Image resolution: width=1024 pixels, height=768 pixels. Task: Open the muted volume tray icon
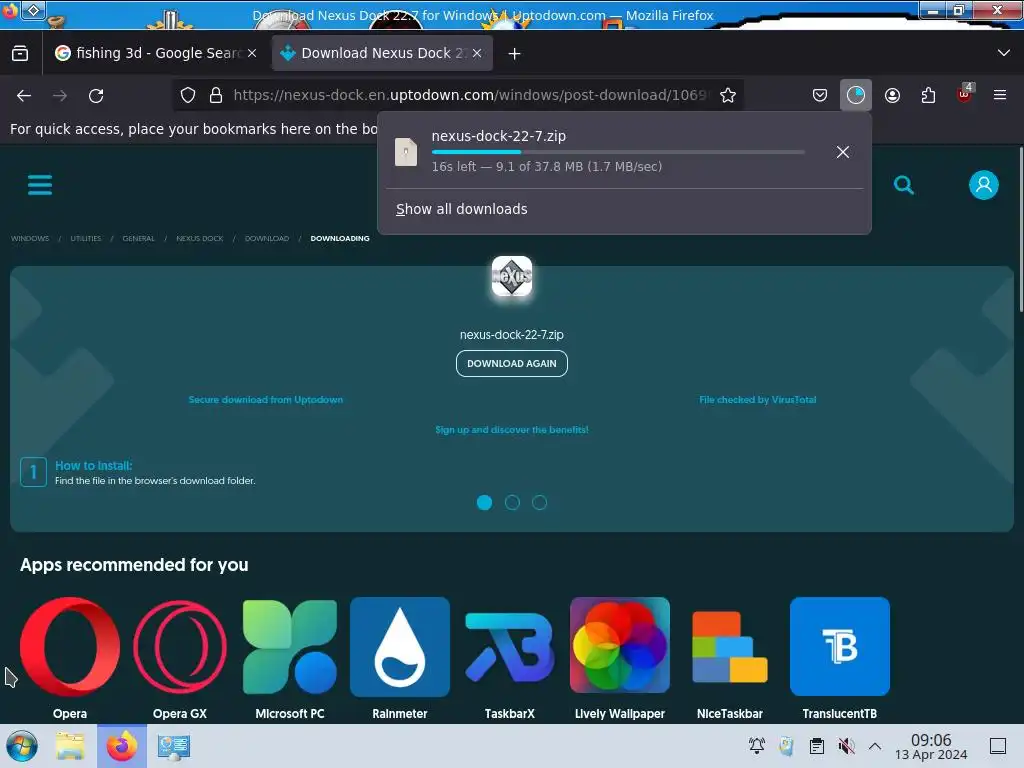[846, 746]
